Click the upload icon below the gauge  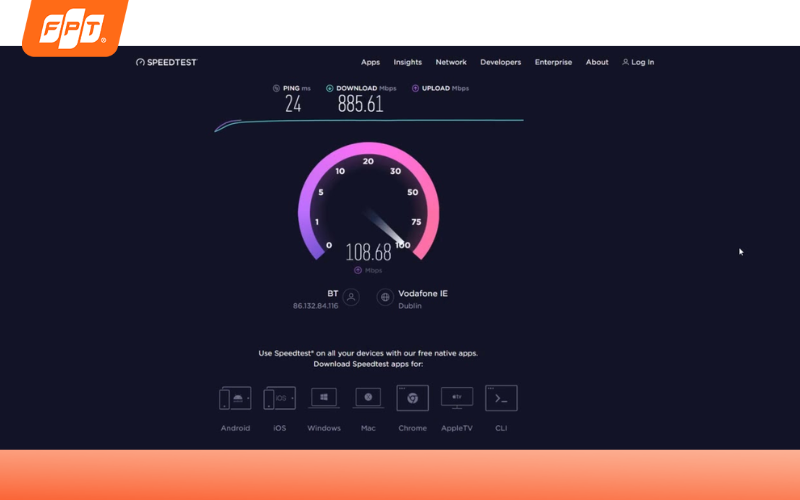click(x=358, y=270)
